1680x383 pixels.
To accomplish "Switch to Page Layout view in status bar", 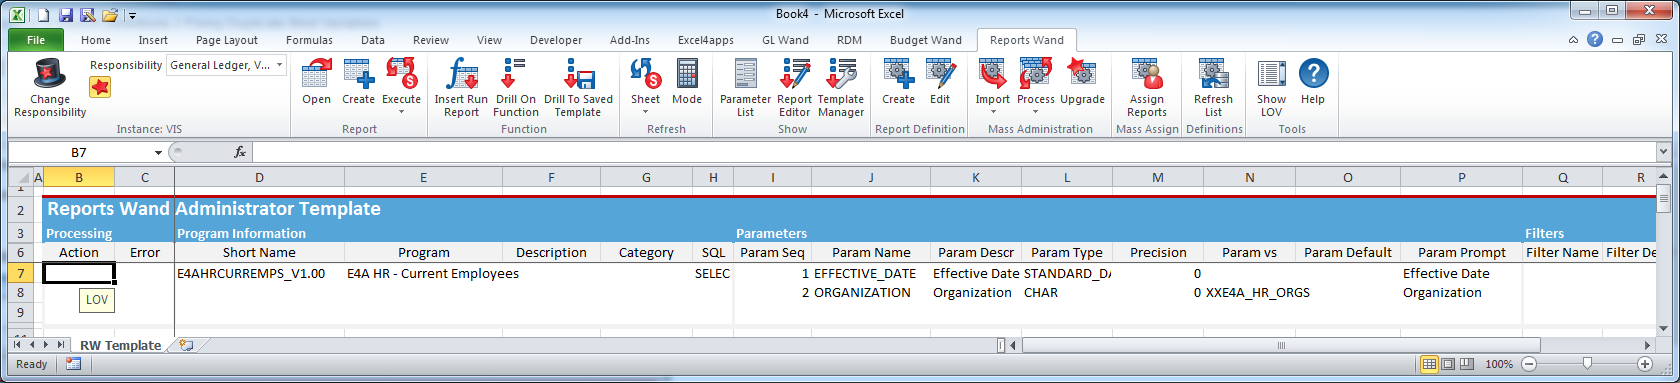I will click(1447, 364).
